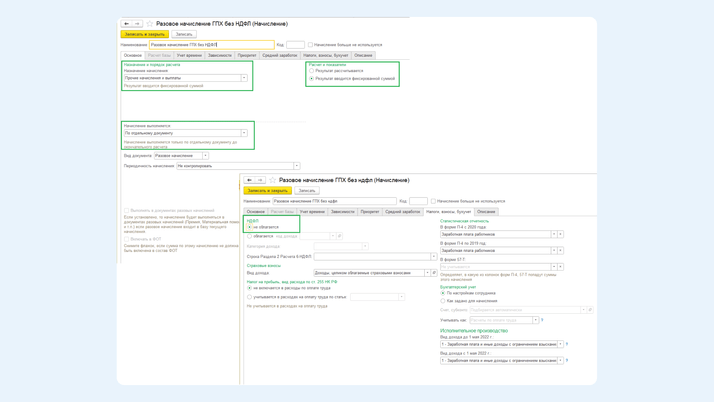Open the Назначение начисления dropdown
The image size is (714, 402).
[x=243, y=78]
